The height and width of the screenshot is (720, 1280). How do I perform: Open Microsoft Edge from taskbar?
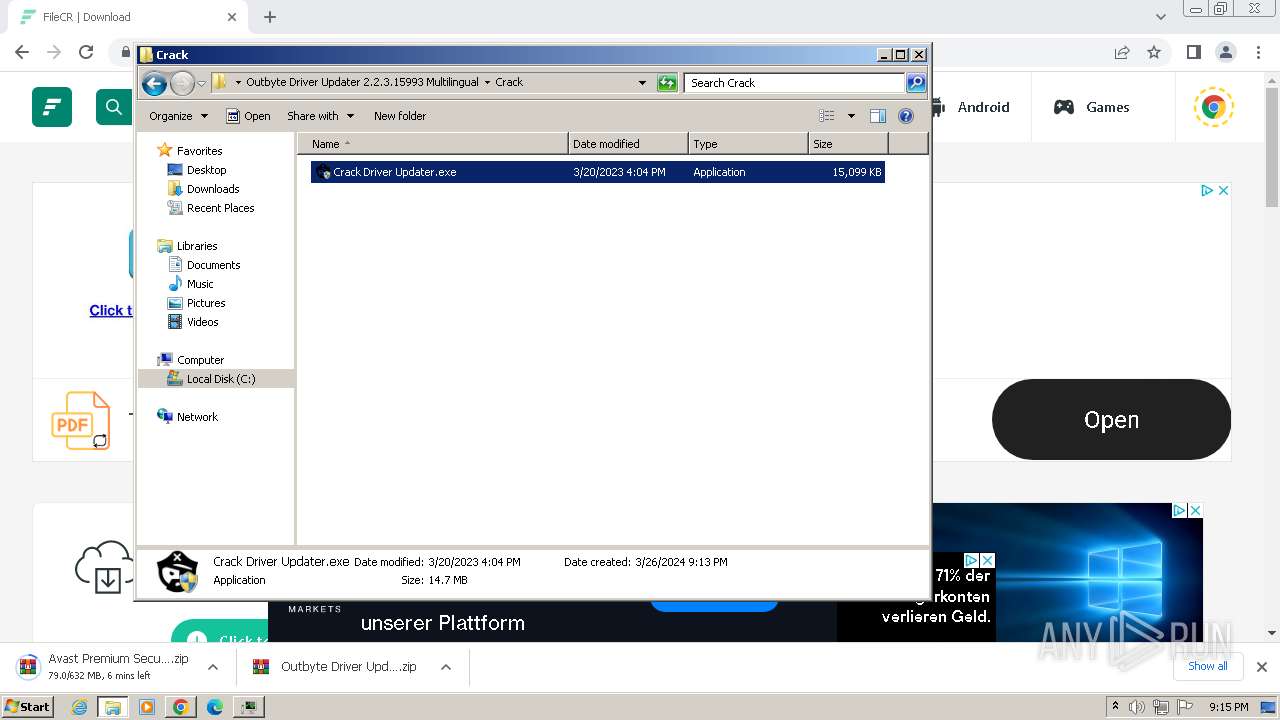(214, 707)
